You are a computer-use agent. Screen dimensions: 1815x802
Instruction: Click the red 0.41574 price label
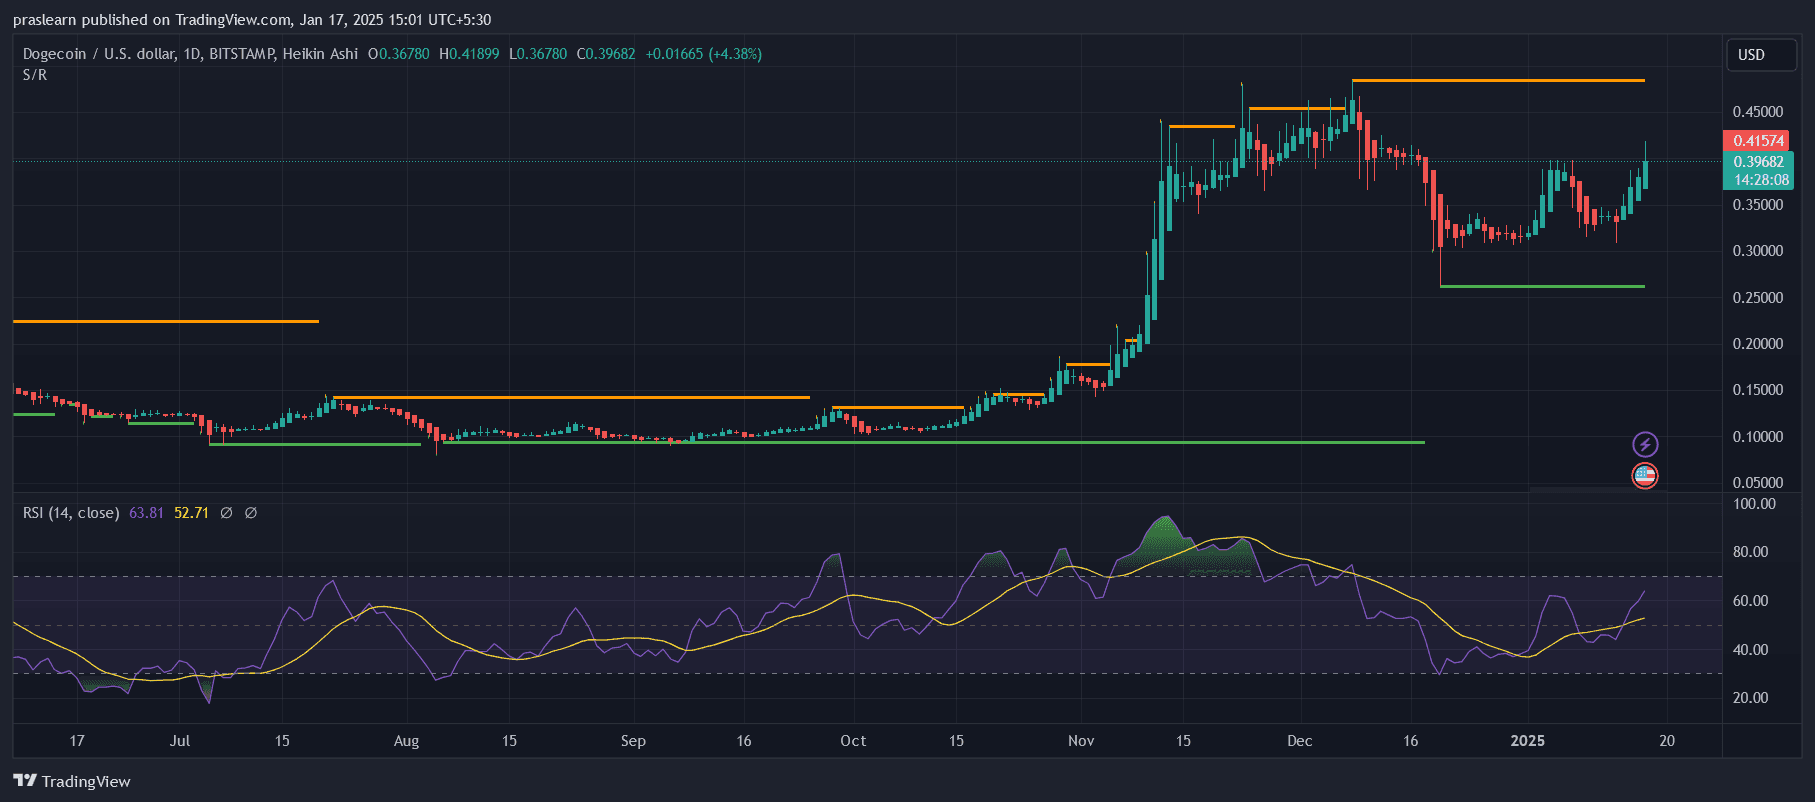point(1758,141)
